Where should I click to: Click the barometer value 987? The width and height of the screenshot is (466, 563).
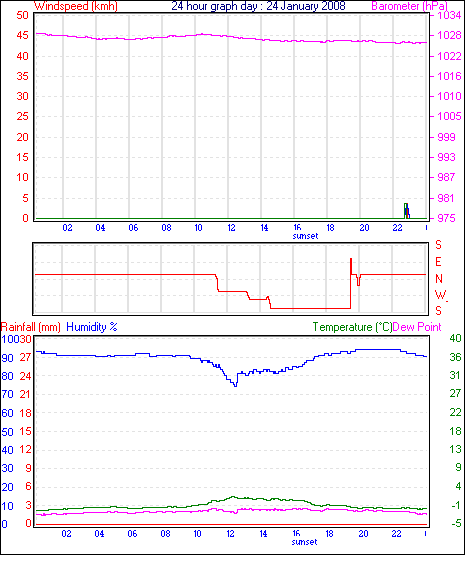click(446, 177)
